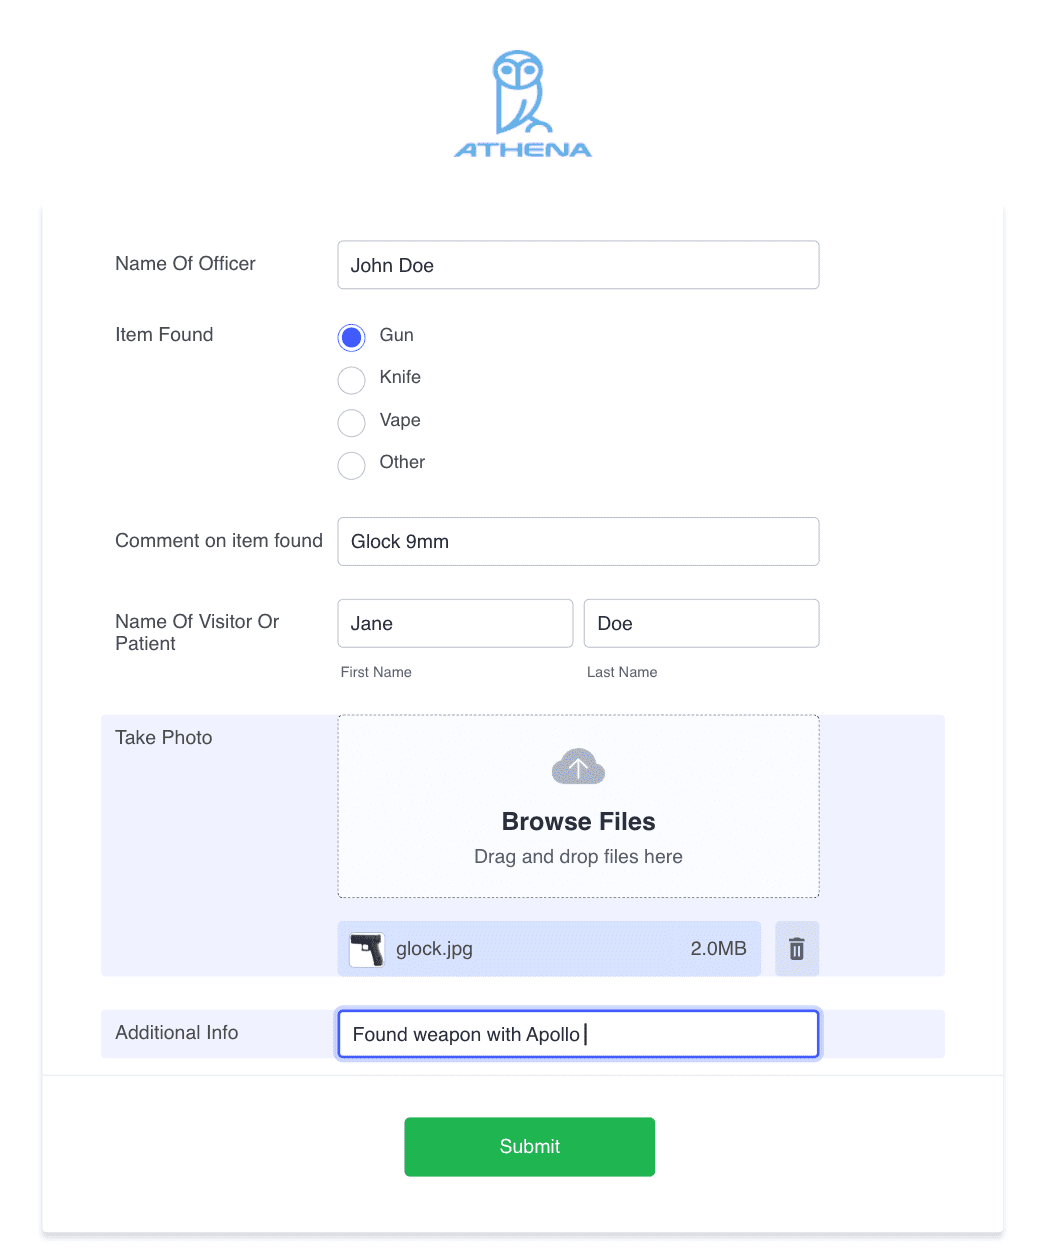The width and height of the screenshot is (1046, 1254).
Task: Click the First Name field containing Jane
Action: point(455,623)
